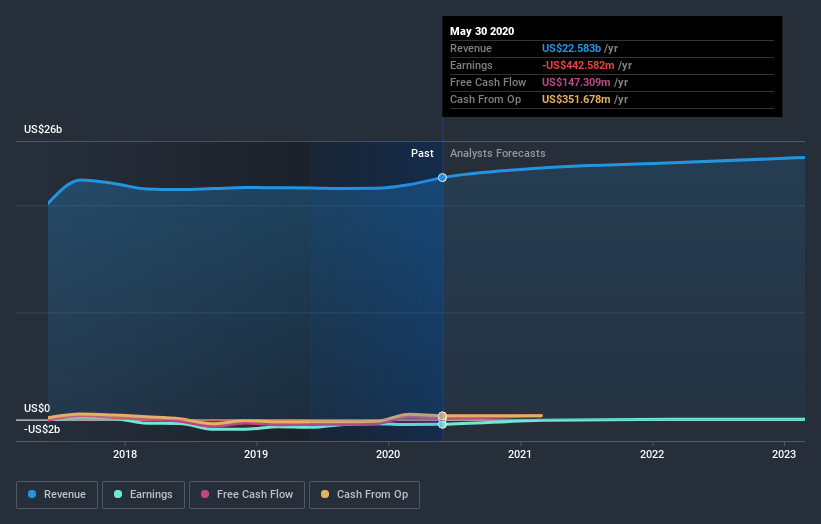Click the Cash From Op row label in tooltip
The height and width of the screenshot is (524, 821).
(485, 99)
